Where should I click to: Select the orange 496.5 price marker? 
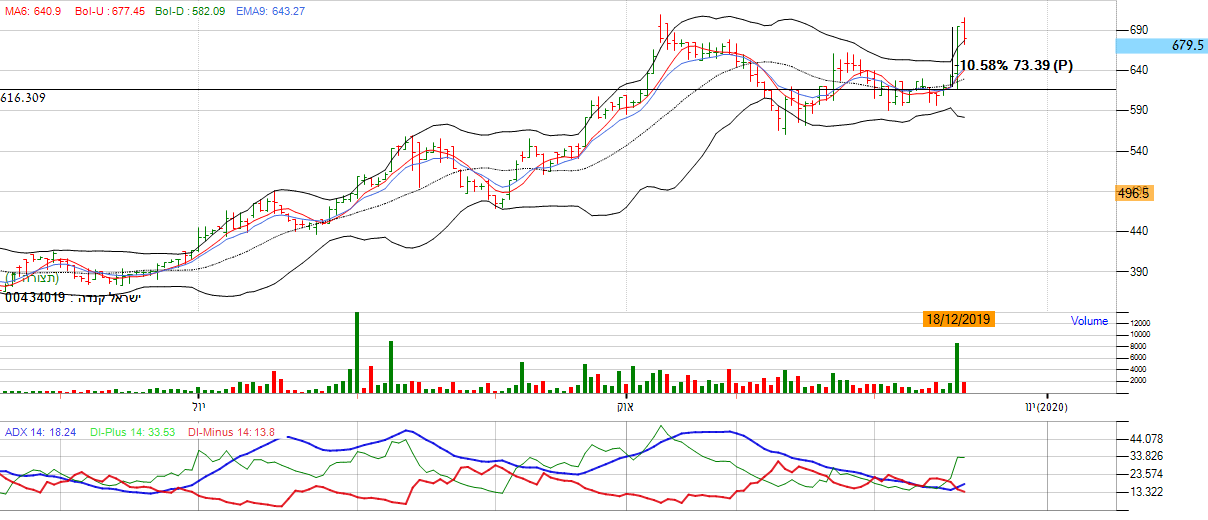tap(1134, 193)
